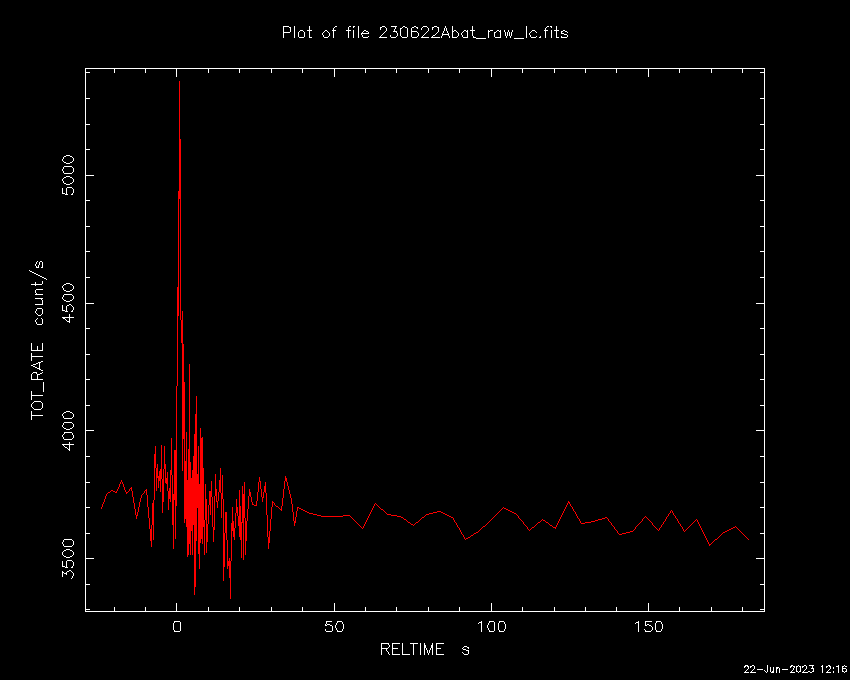
Task: Click the y-axis tick label 4500
Action: coord(68,303)
